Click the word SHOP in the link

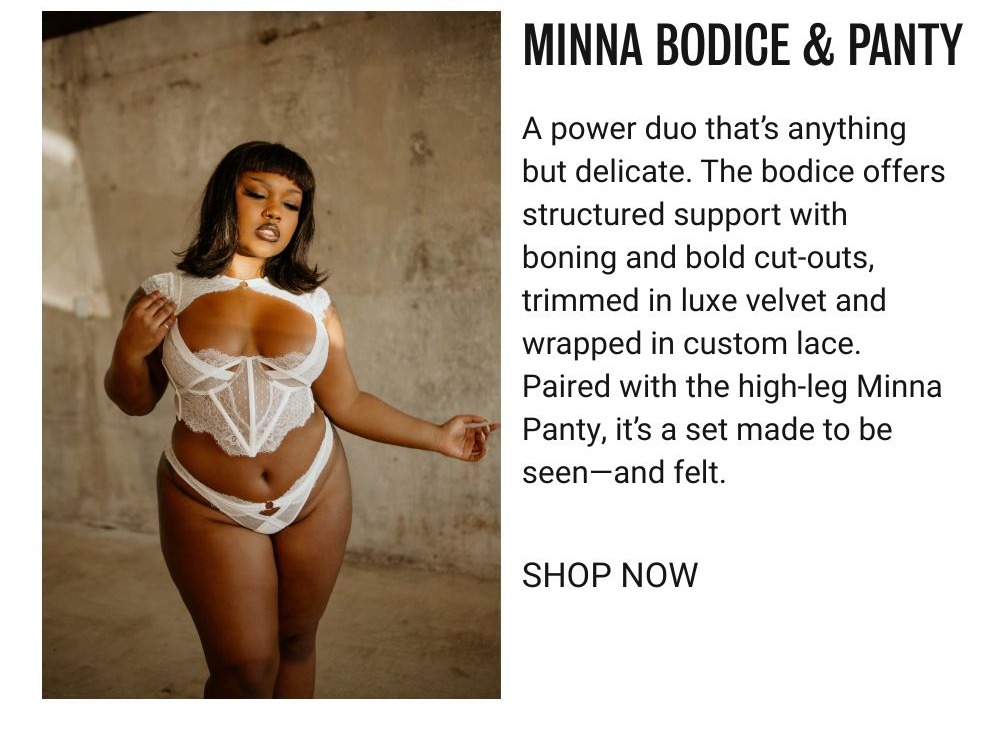click(566, 575)
